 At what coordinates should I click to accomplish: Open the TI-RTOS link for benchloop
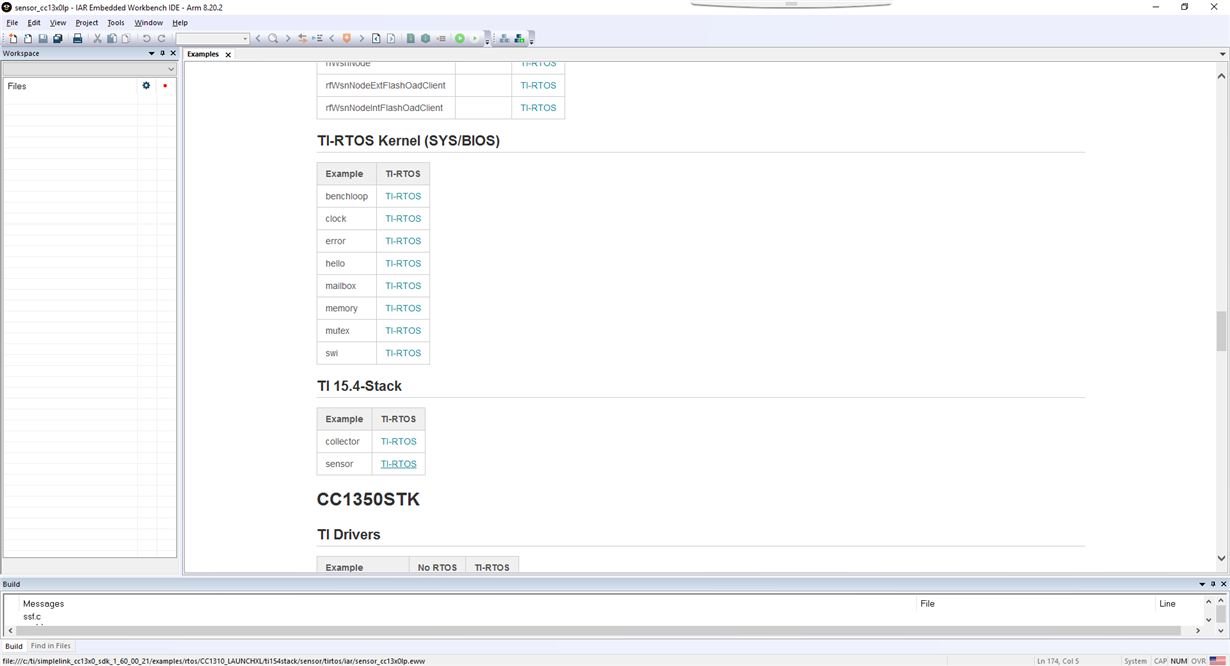click(x=403, y=196)
